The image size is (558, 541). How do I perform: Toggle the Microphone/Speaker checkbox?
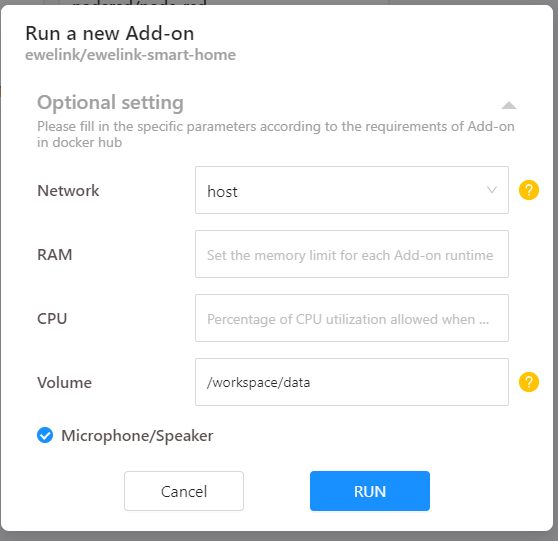(45, 435)
